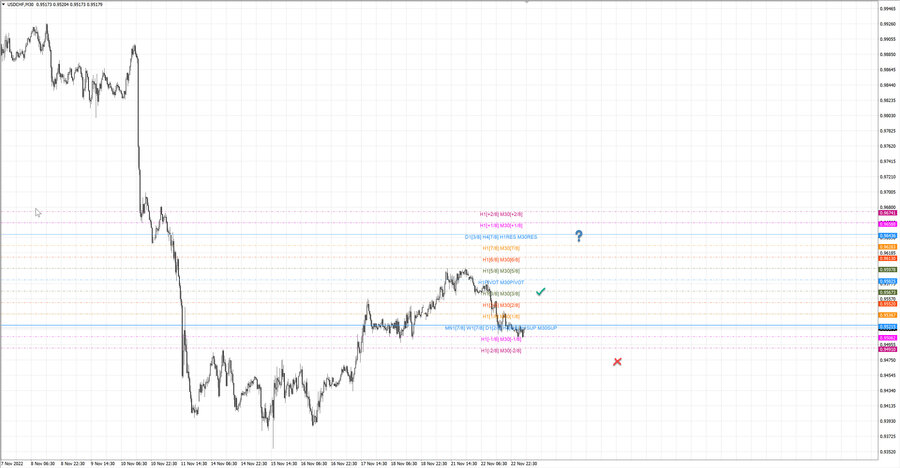Click 17 Nov 14:30 on the time axis

pos(374,463)
